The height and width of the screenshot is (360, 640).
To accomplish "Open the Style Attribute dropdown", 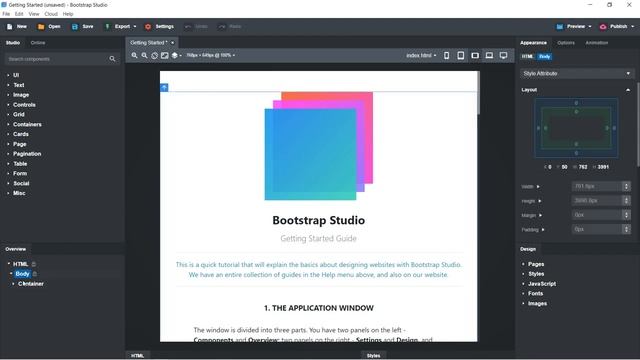I will [x=577, y=73].
